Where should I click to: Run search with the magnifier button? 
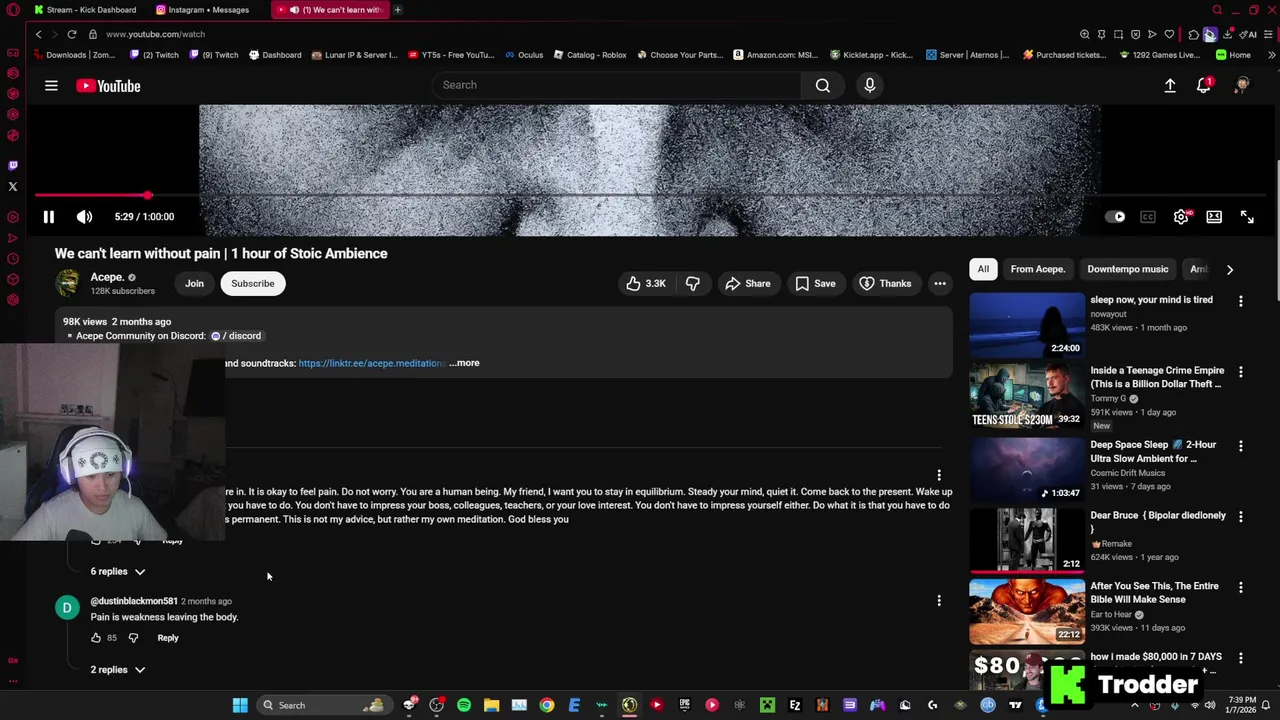[822, 85]
